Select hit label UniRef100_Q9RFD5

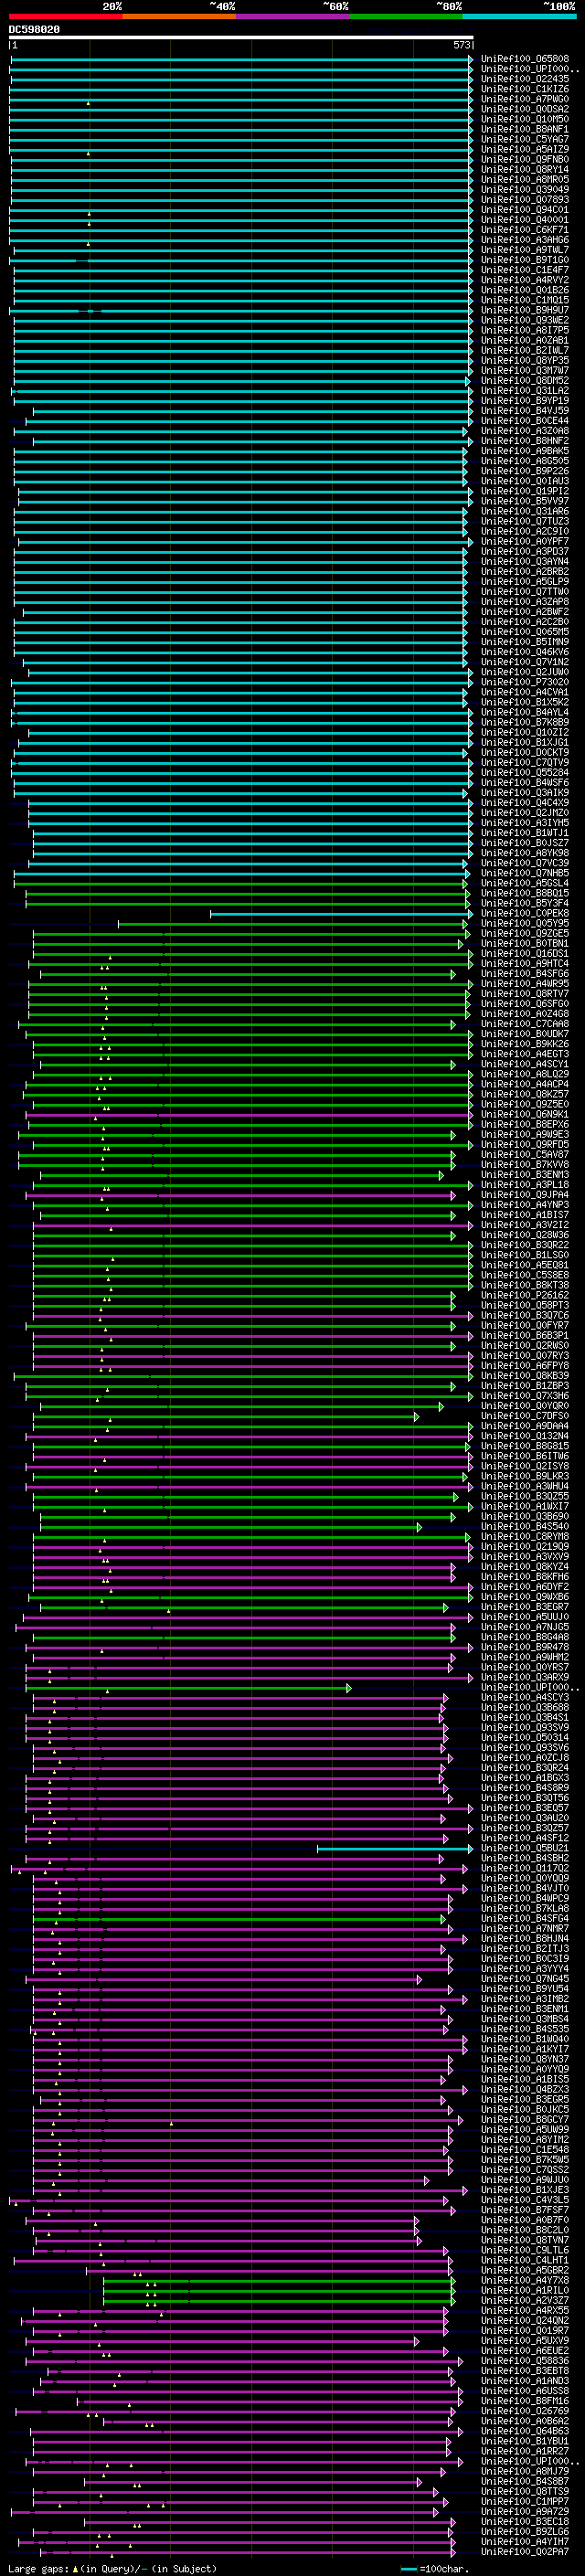524,1144
